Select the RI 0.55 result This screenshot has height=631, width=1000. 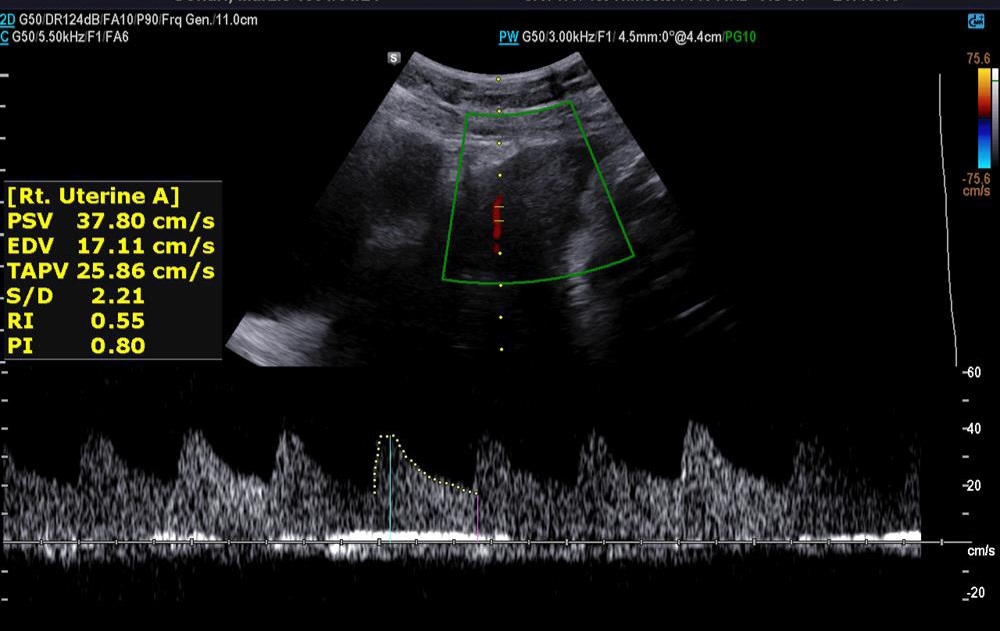pyautogui.click(x=76, y=321)
